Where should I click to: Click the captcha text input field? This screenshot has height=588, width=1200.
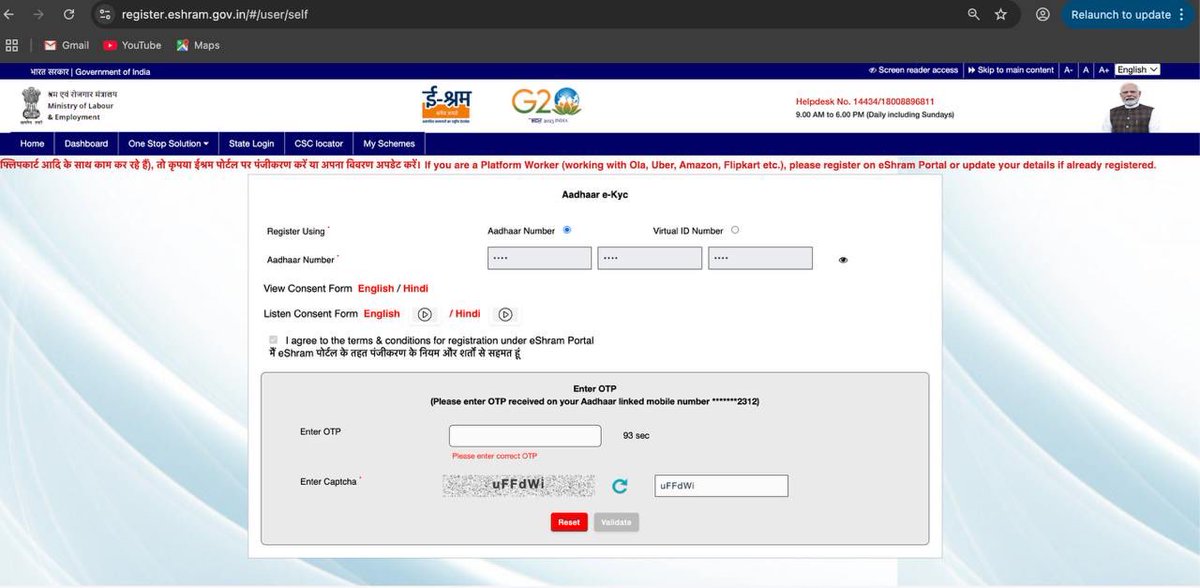point(721,485)
